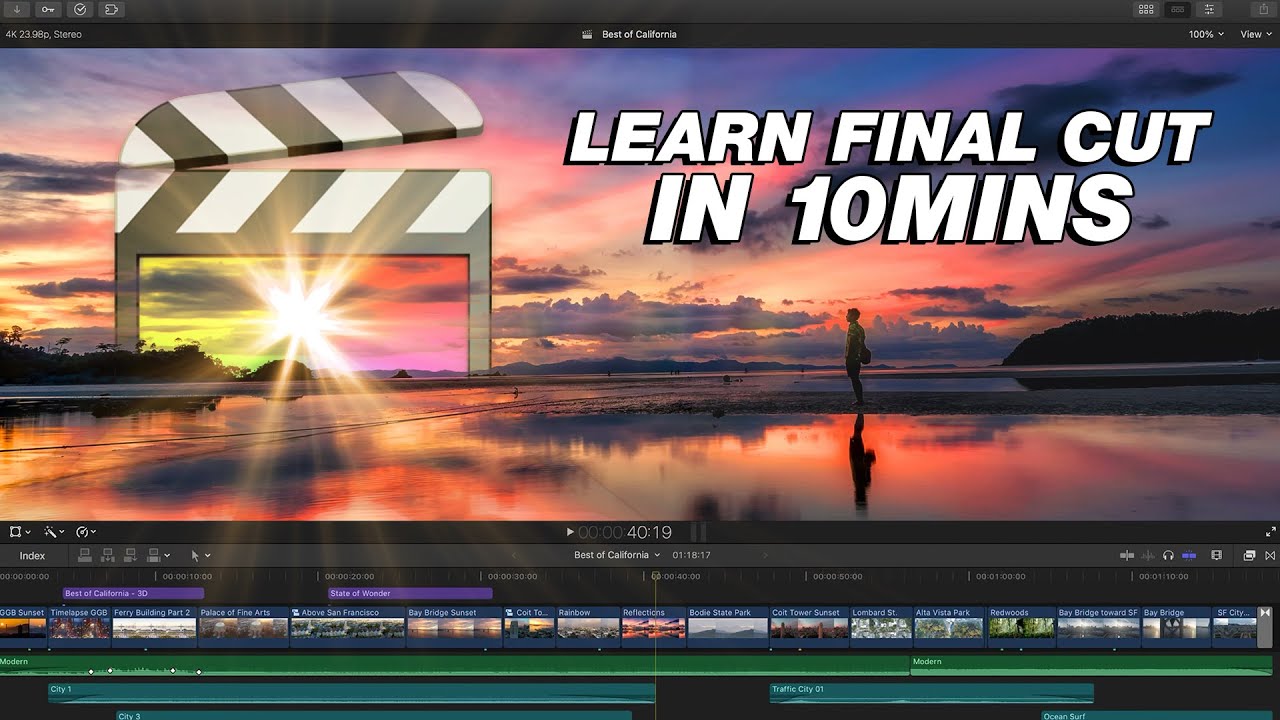Click the playhead marker on the ruler
Screen dimensions: 1280x720
656,576
